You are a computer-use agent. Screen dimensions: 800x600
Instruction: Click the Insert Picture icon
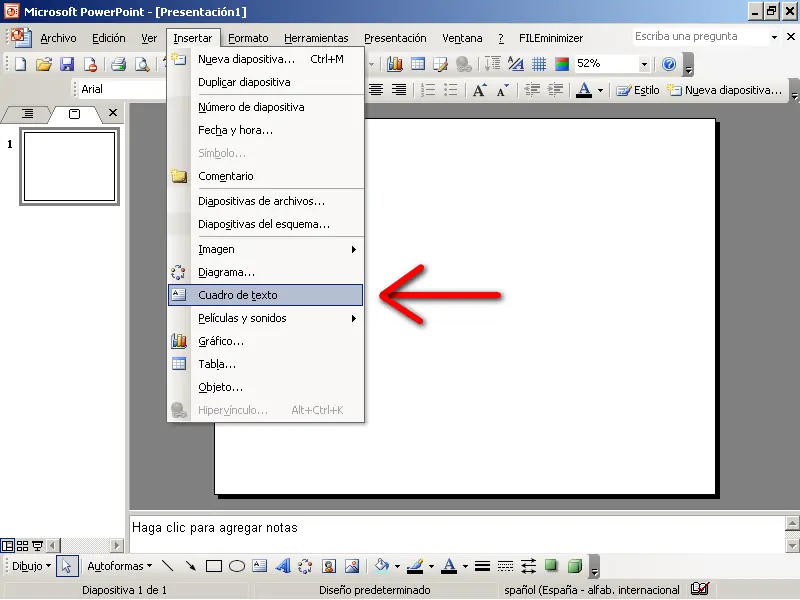tap(352, 566)
